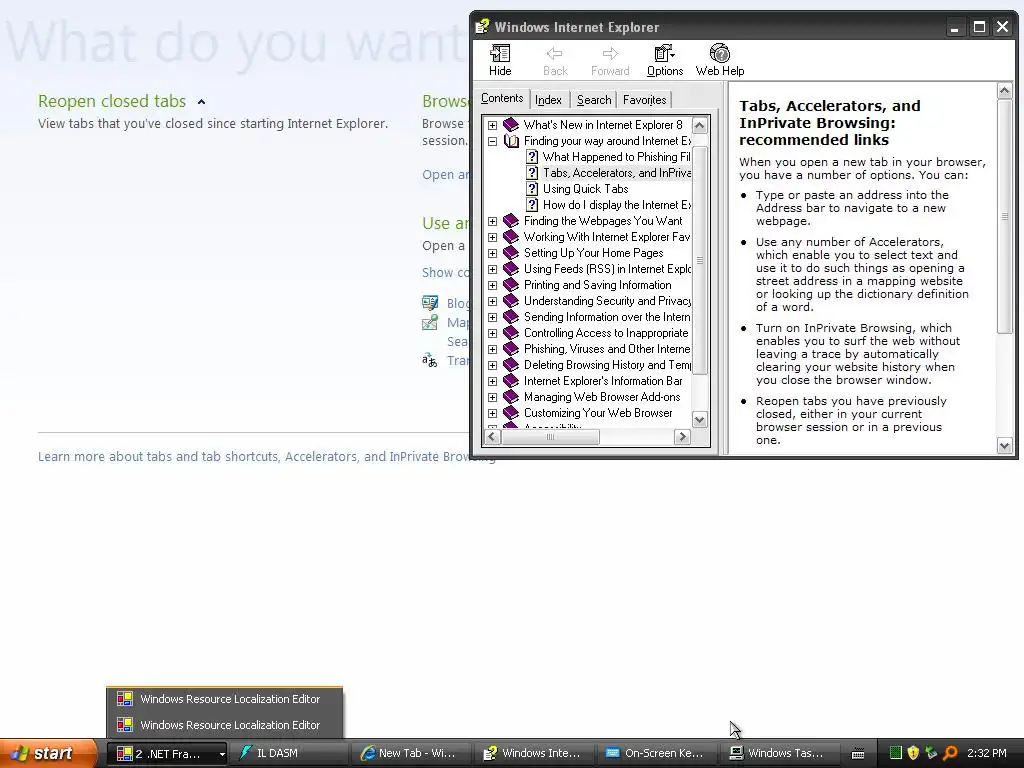The width and height of the screenshot is (1024, 768).
Task: Select second Windows Resource Localization Editor entry
Action: [224, 725]
